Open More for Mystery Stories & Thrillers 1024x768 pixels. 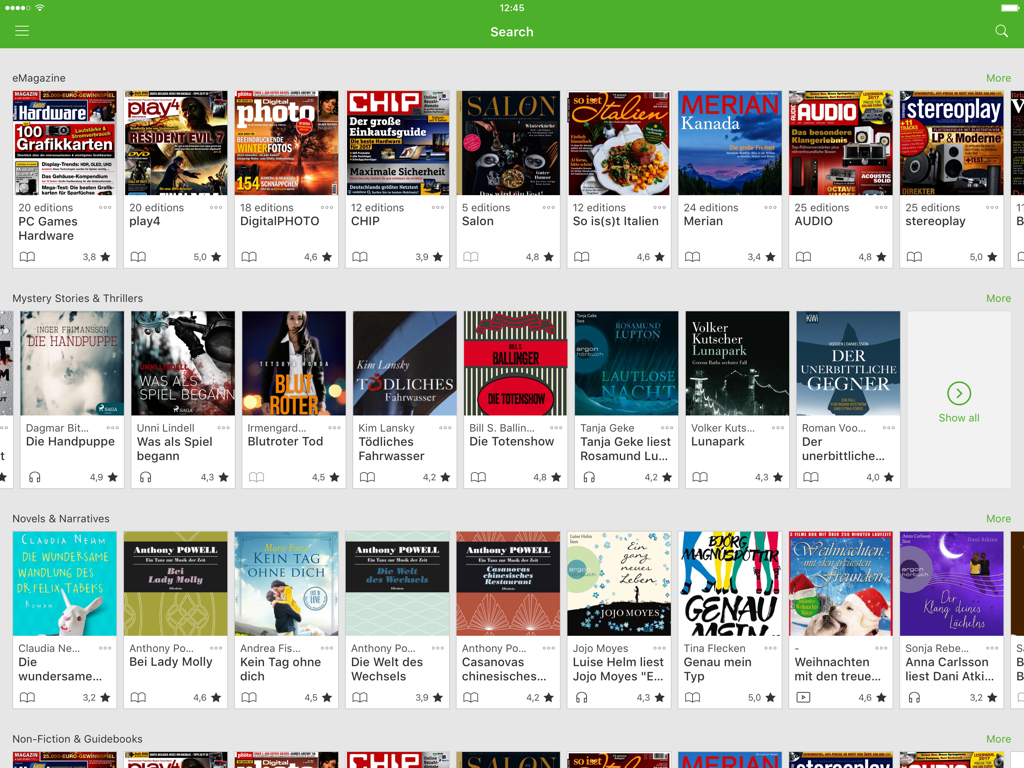[999, 298]
